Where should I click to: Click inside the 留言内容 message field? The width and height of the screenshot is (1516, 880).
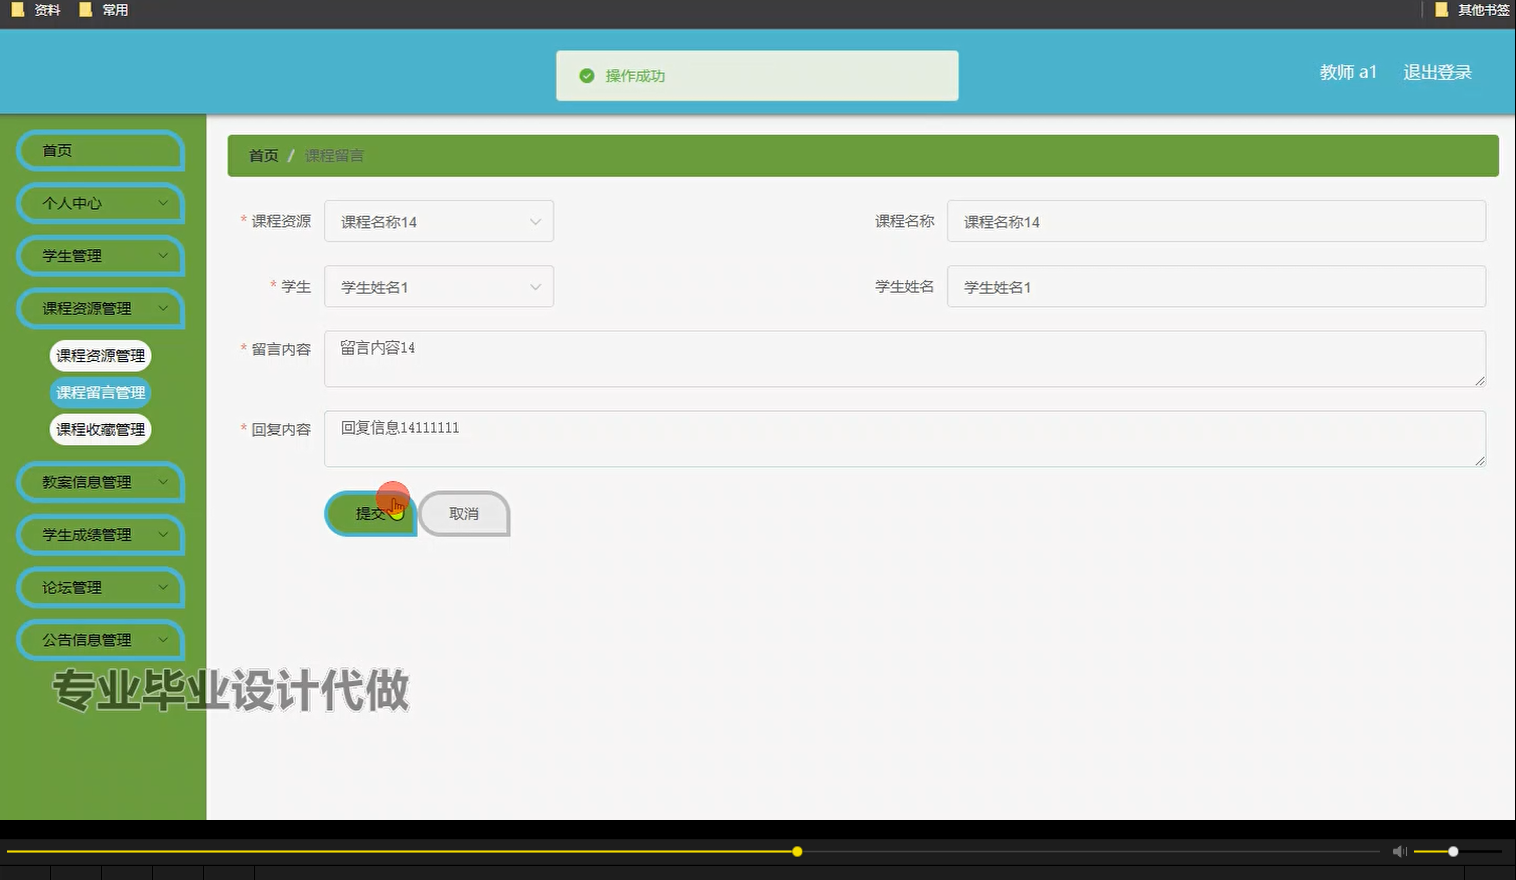click(900, 358)
